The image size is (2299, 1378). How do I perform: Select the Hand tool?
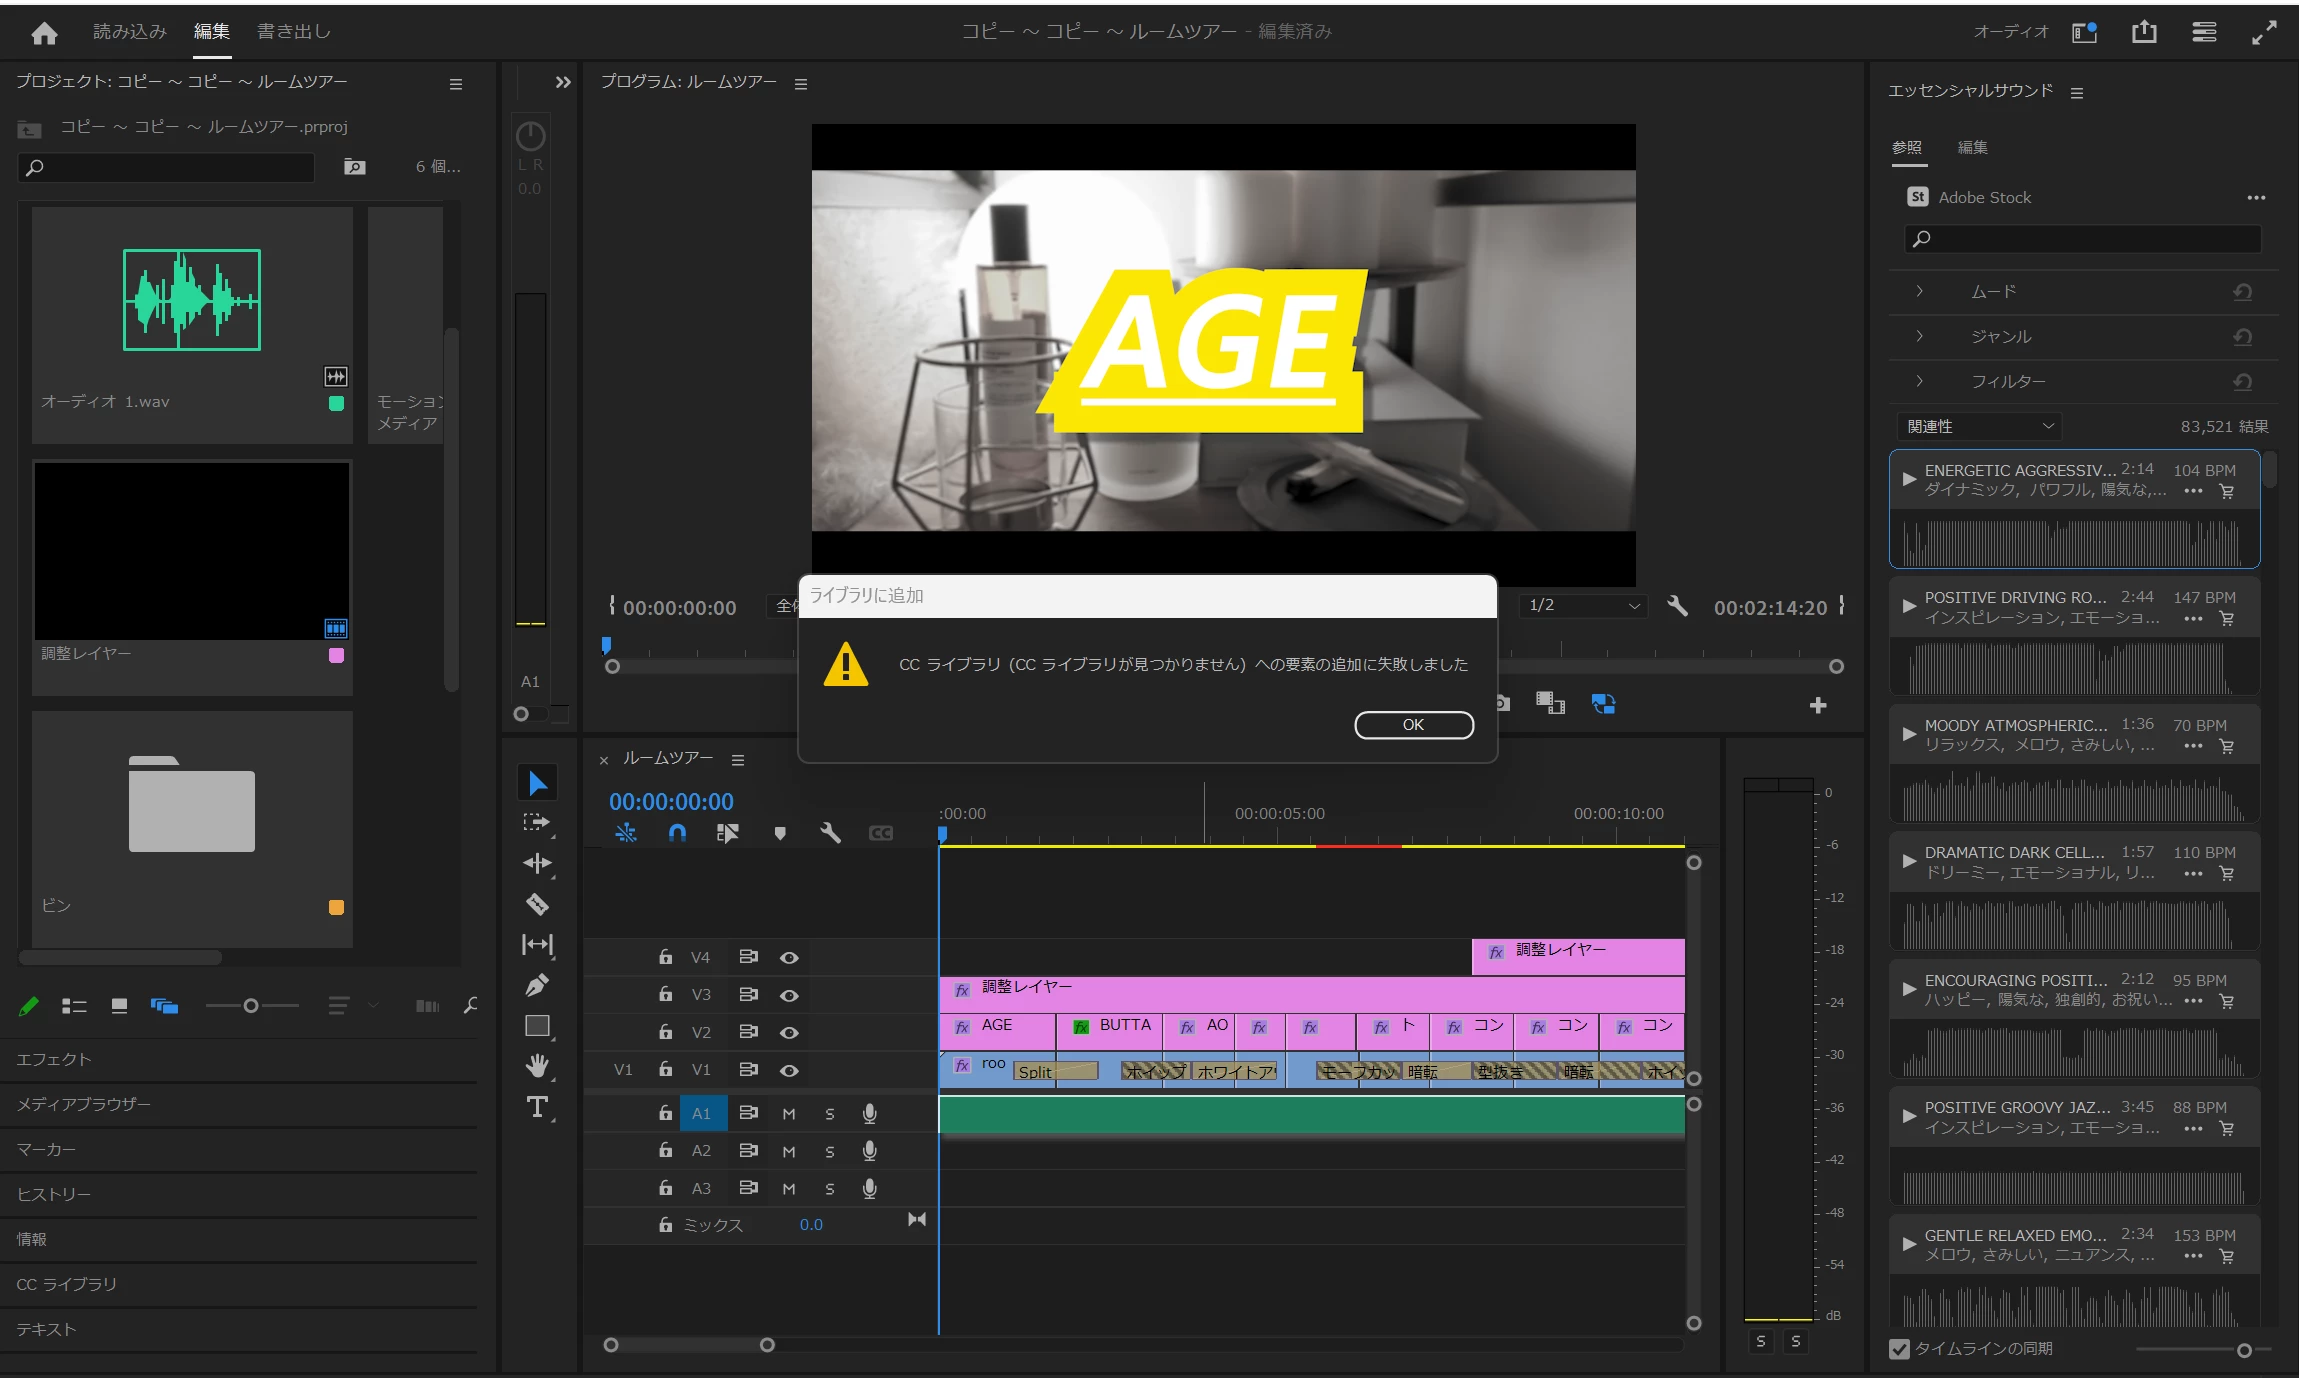pos(537,1066)
